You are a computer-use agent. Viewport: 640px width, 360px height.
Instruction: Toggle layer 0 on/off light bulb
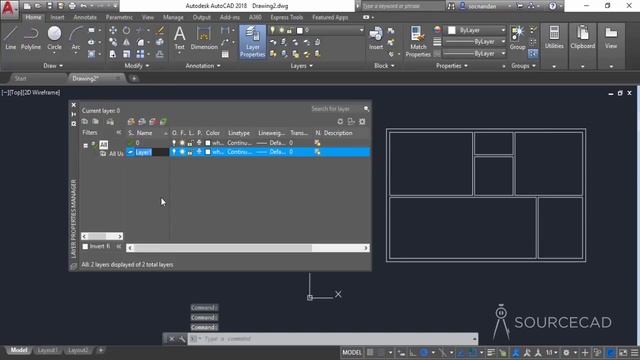174,143
